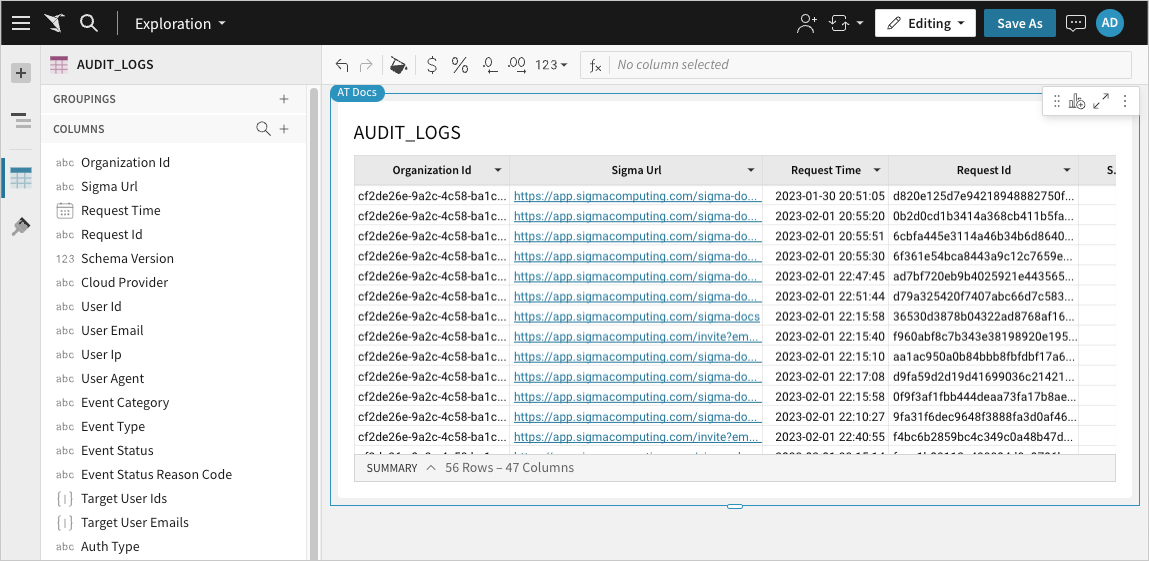Apply percent format to column
1149x561 pixels.
point(460,65)
